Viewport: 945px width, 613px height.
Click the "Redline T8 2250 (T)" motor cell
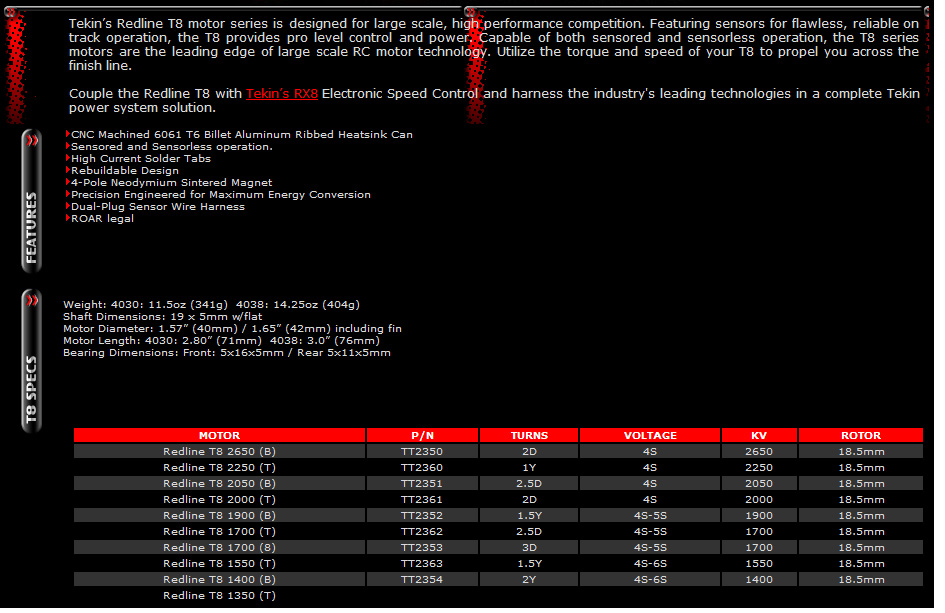[x=219, y=468]
